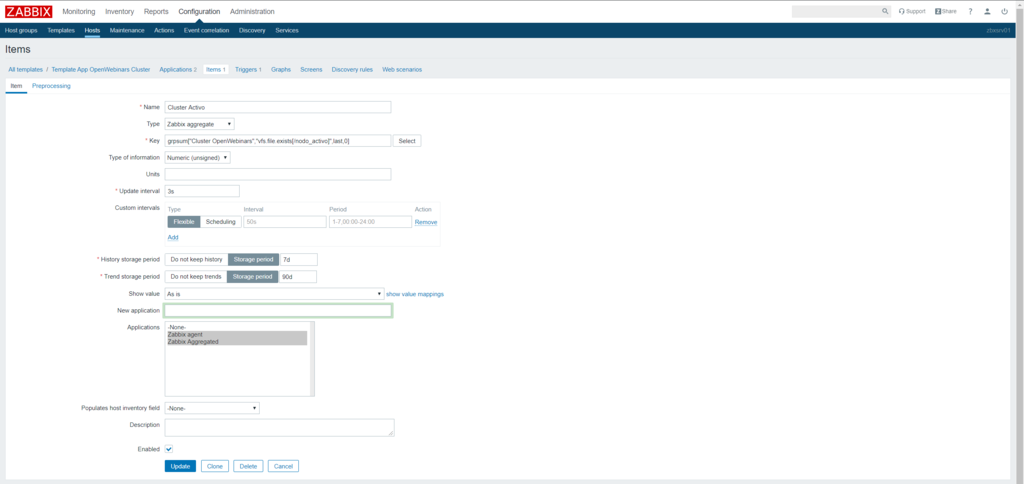Toggle the Enabled checkbox
This screenshot has width=1024, height=484.
point(169,449)
